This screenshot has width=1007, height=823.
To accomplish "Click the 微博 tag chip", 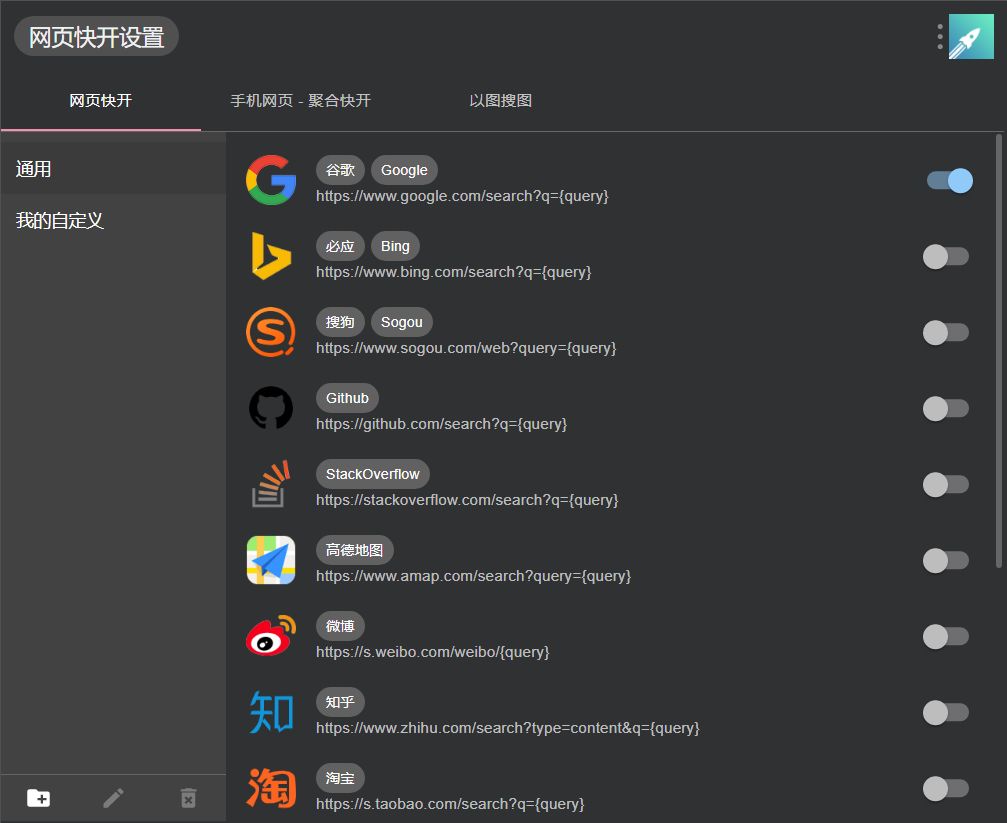I will pos(340,626).
